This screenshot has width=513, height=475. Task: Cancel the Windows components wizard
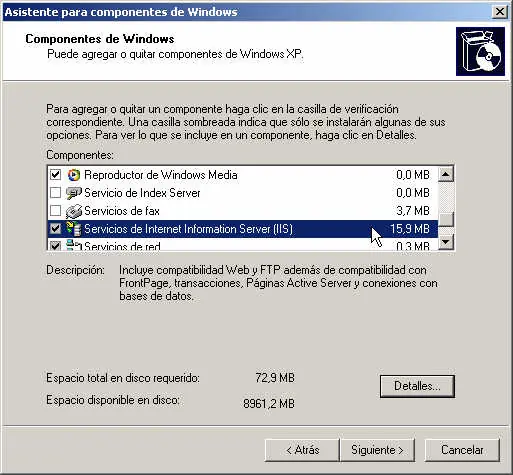tap(462, 450)
